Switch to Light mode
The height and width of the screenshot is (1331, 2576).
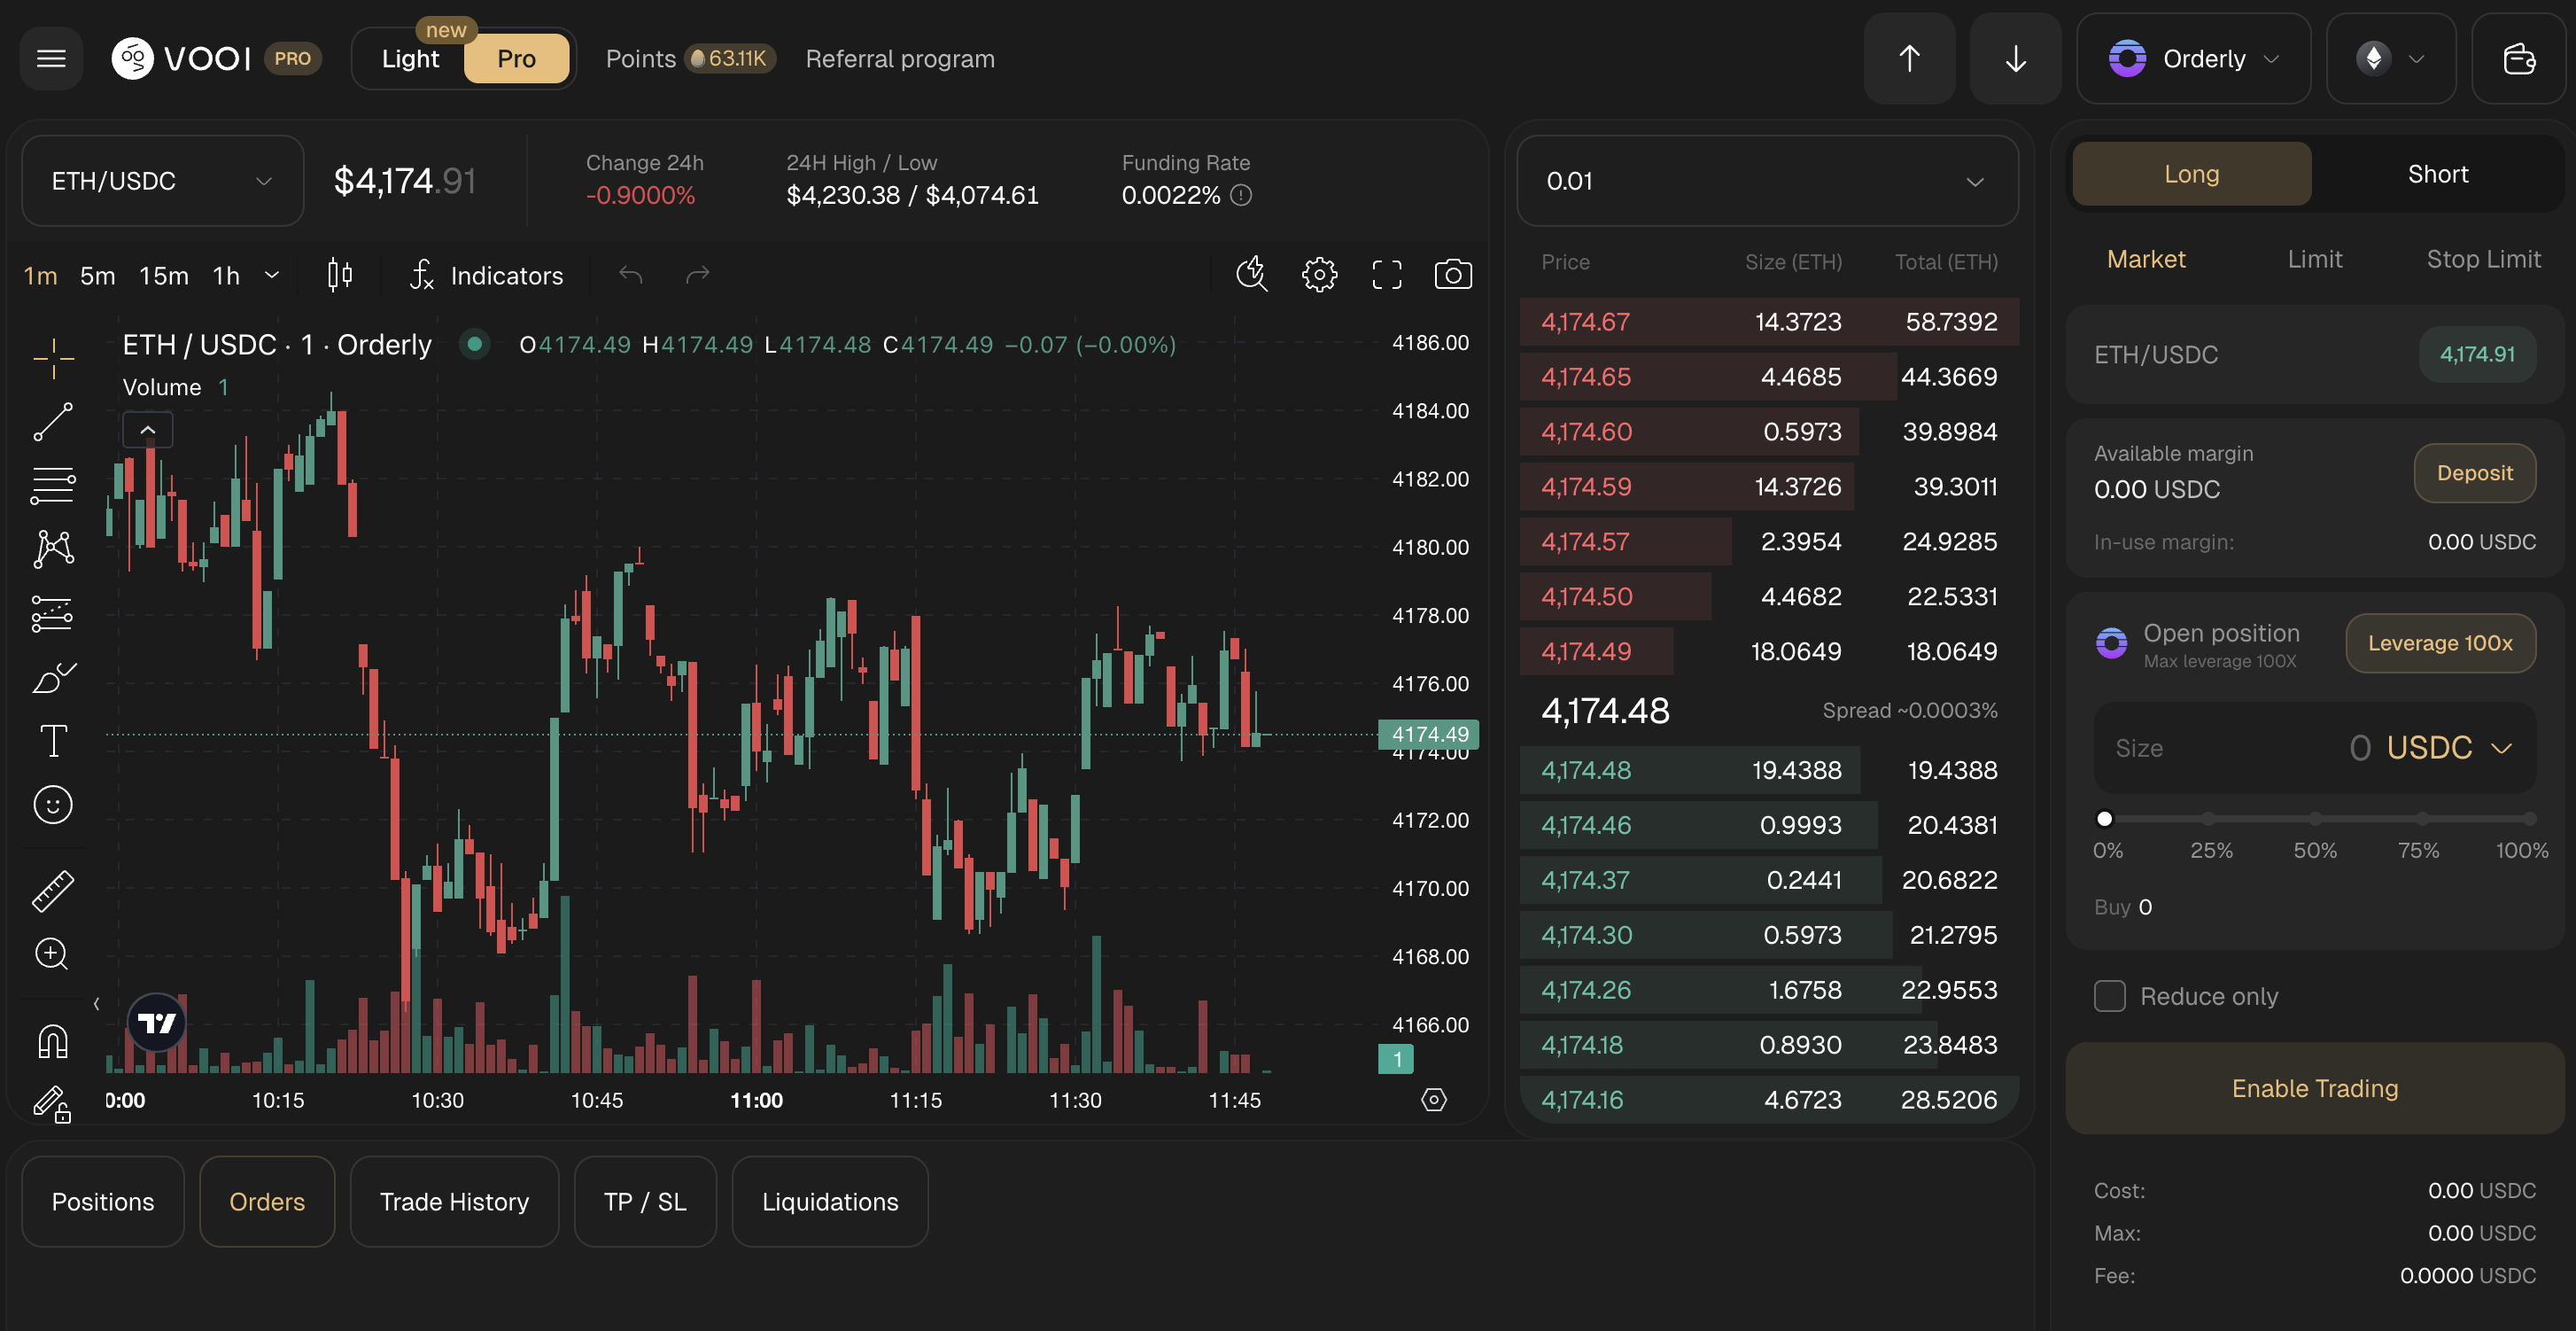(x=410, y=59)
